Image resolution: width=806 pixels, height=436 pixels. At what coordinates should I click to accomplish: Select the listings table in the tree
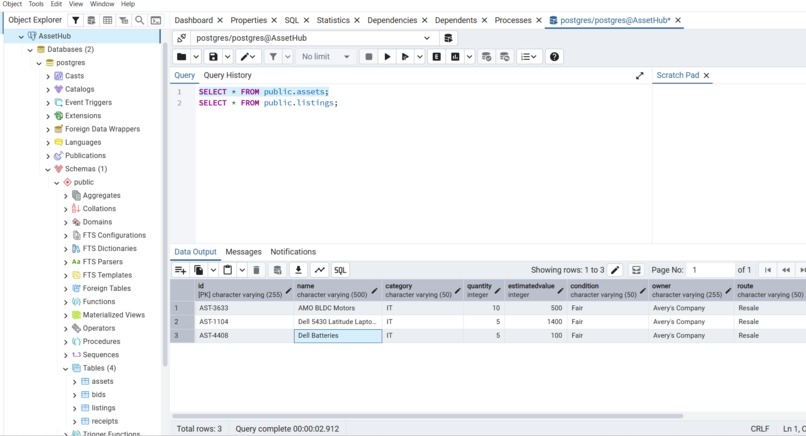(x=103, y=408)
